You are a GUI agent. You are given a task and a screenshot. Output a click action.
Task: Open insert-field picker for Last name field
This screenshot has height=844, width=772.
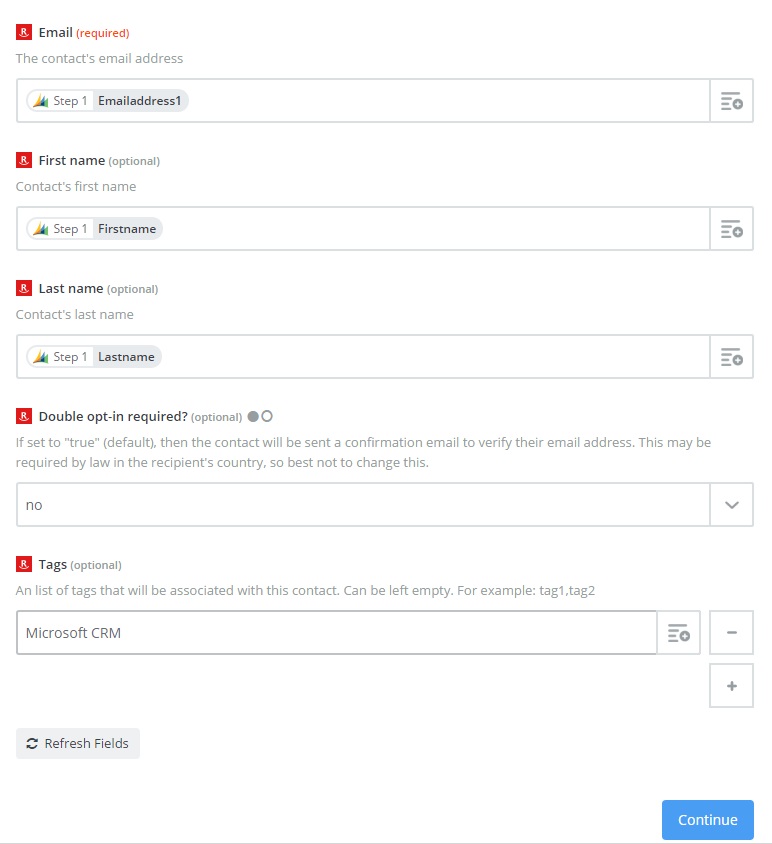pos(732,357)
